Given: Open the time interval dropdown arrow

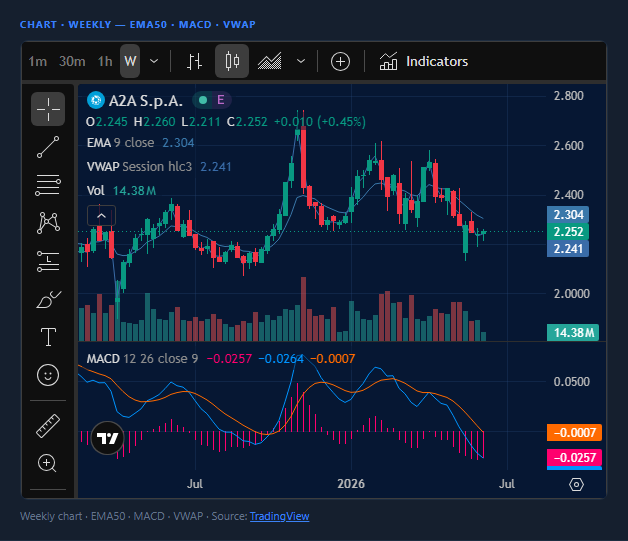Looking at the screenshot, I should click(x=154, y=61).
